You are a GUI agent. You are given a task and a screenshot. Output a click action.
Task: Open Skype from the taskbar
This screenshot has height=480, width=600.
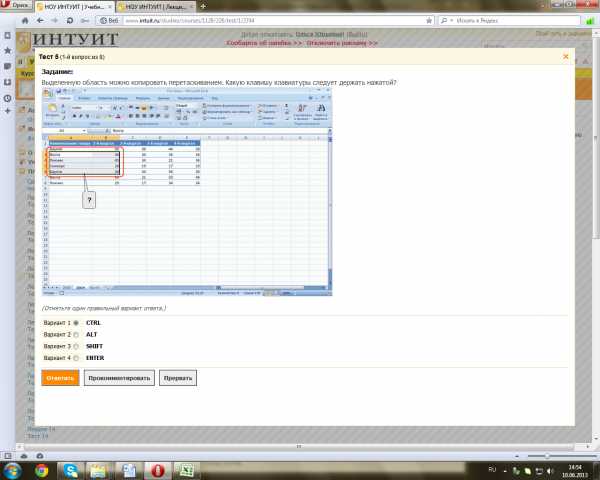pos(71,471)
